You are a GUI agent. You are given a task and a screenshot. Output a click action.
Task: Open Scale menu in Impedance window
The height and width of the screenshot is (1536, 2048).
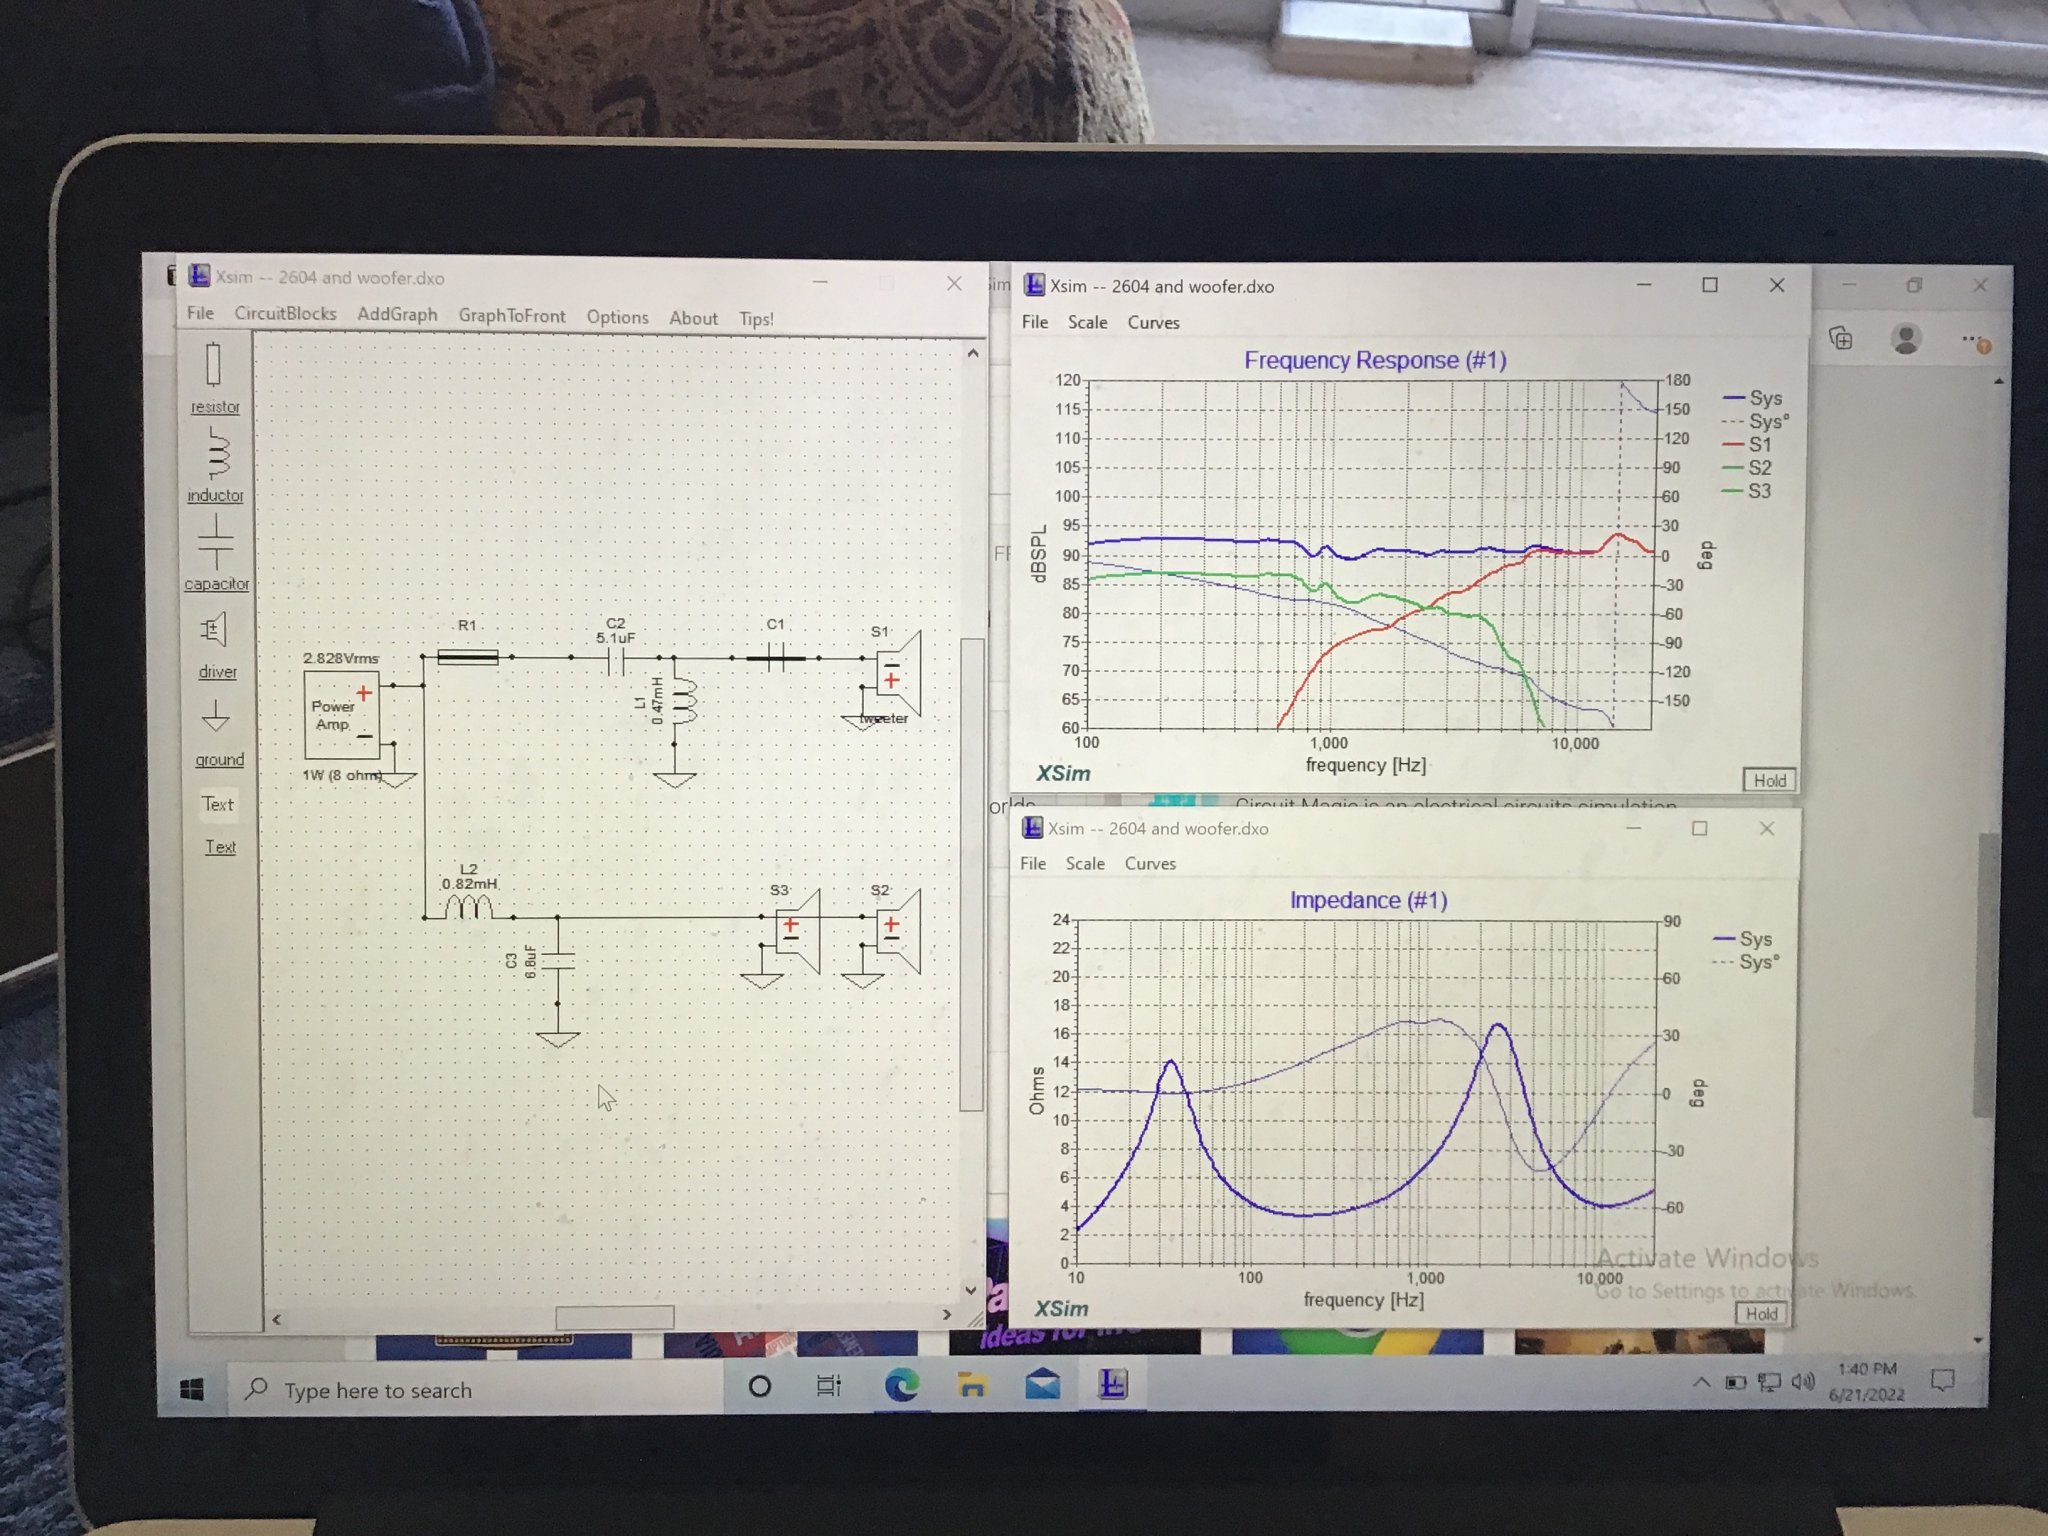[1085, 863]
